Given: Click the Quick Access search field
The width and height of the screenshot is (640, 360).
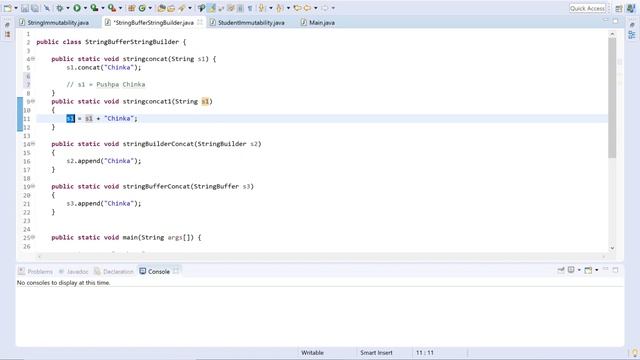Looking at the screenshot, I should click(x=587, y=8).
